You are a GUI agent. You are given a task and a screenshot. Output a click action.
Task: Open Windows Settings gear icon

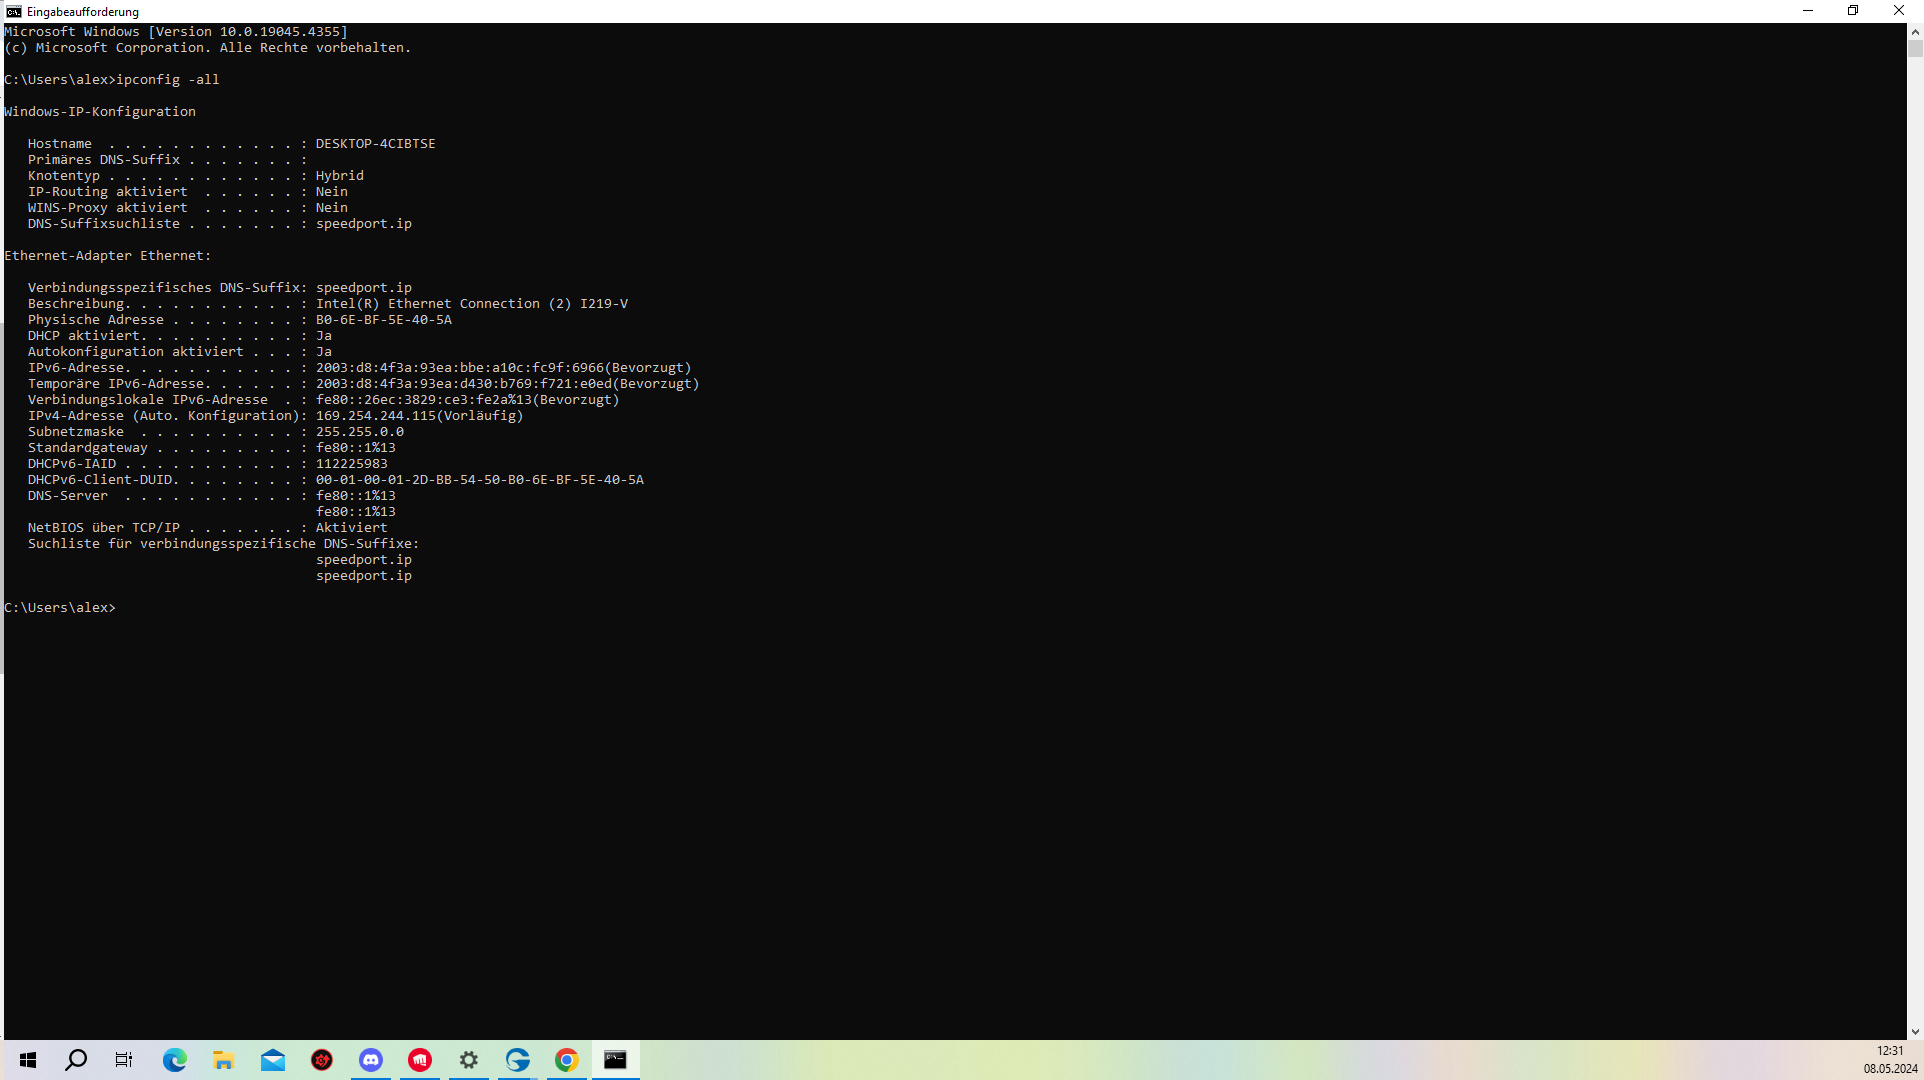pos(469,1060)
